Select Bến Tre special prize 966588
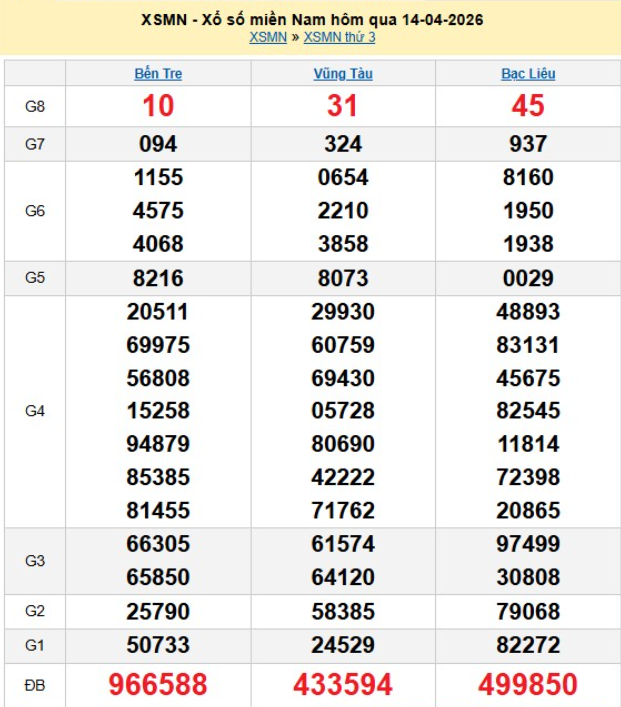 point(158,684)
